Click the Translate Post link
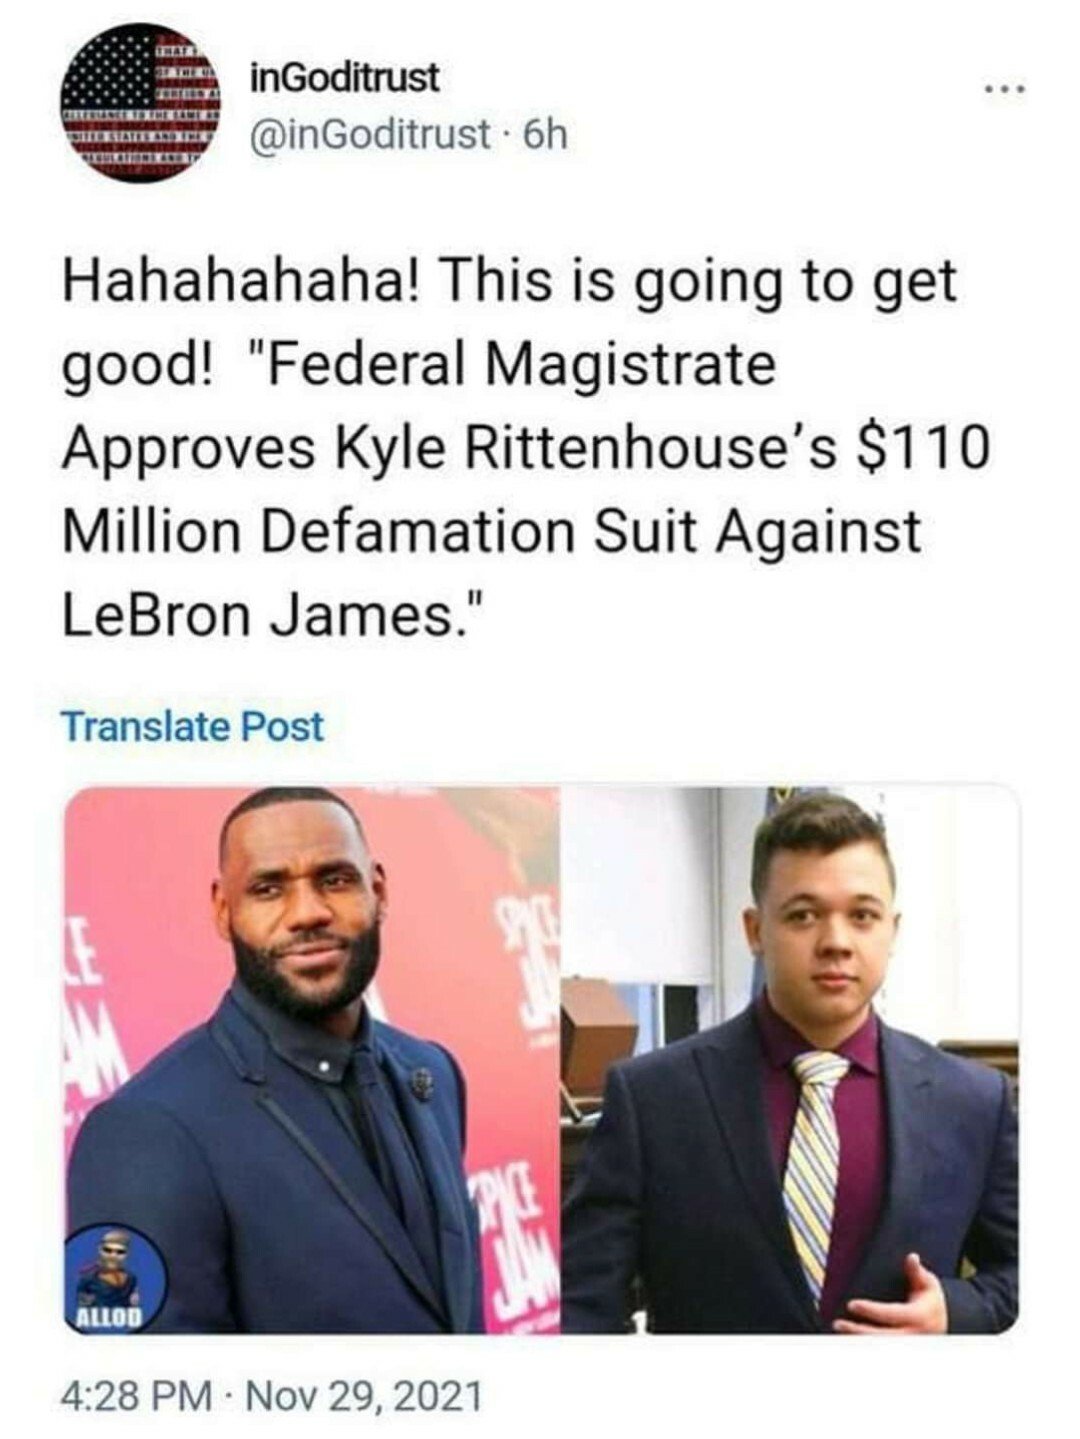 click(x=193, y=726)
